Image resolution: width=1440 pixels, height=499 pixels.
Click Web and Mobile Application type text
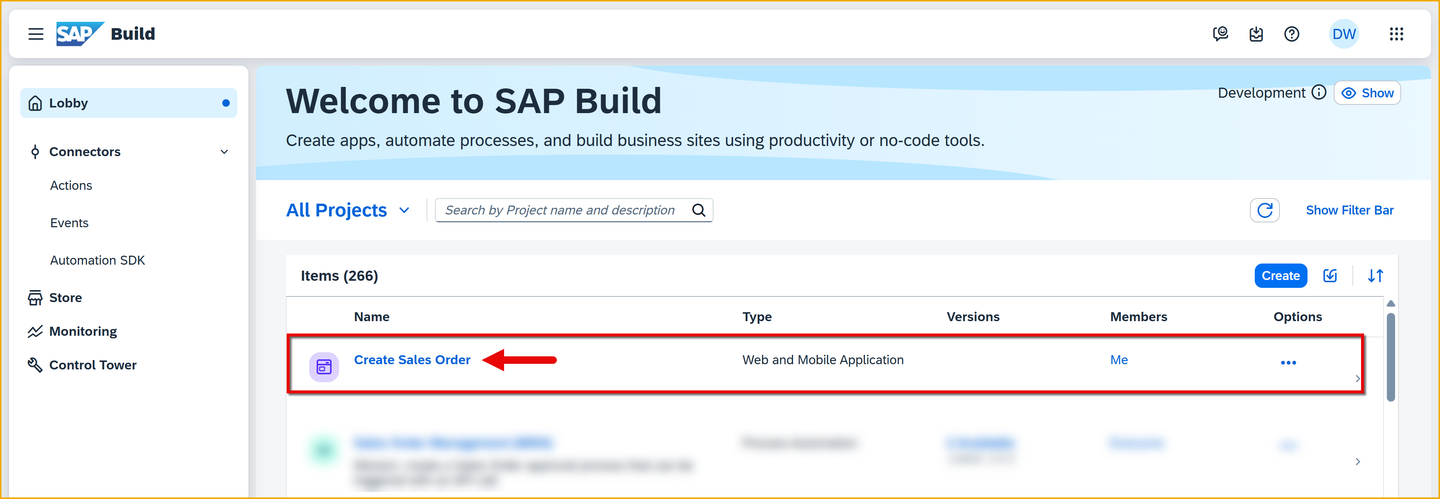[823, 360]
